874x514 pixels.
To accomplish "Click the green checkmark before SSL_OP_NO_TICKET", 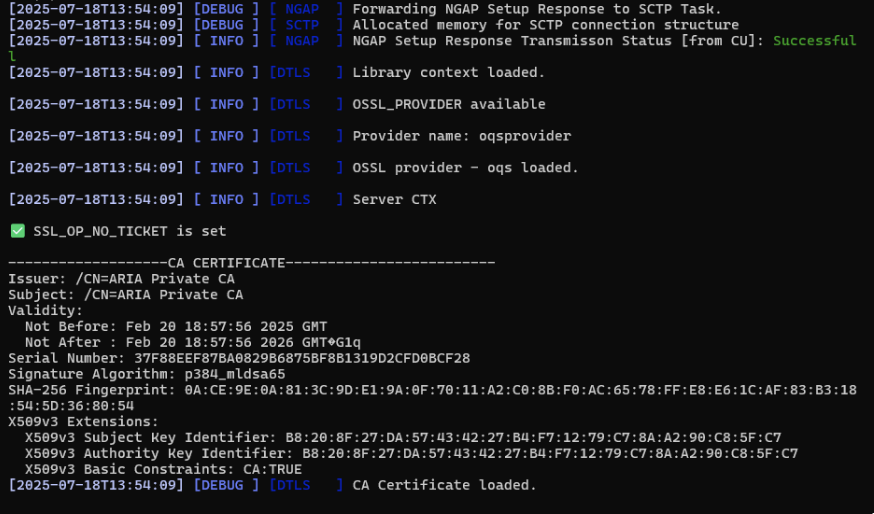I will tap(17, 231).
